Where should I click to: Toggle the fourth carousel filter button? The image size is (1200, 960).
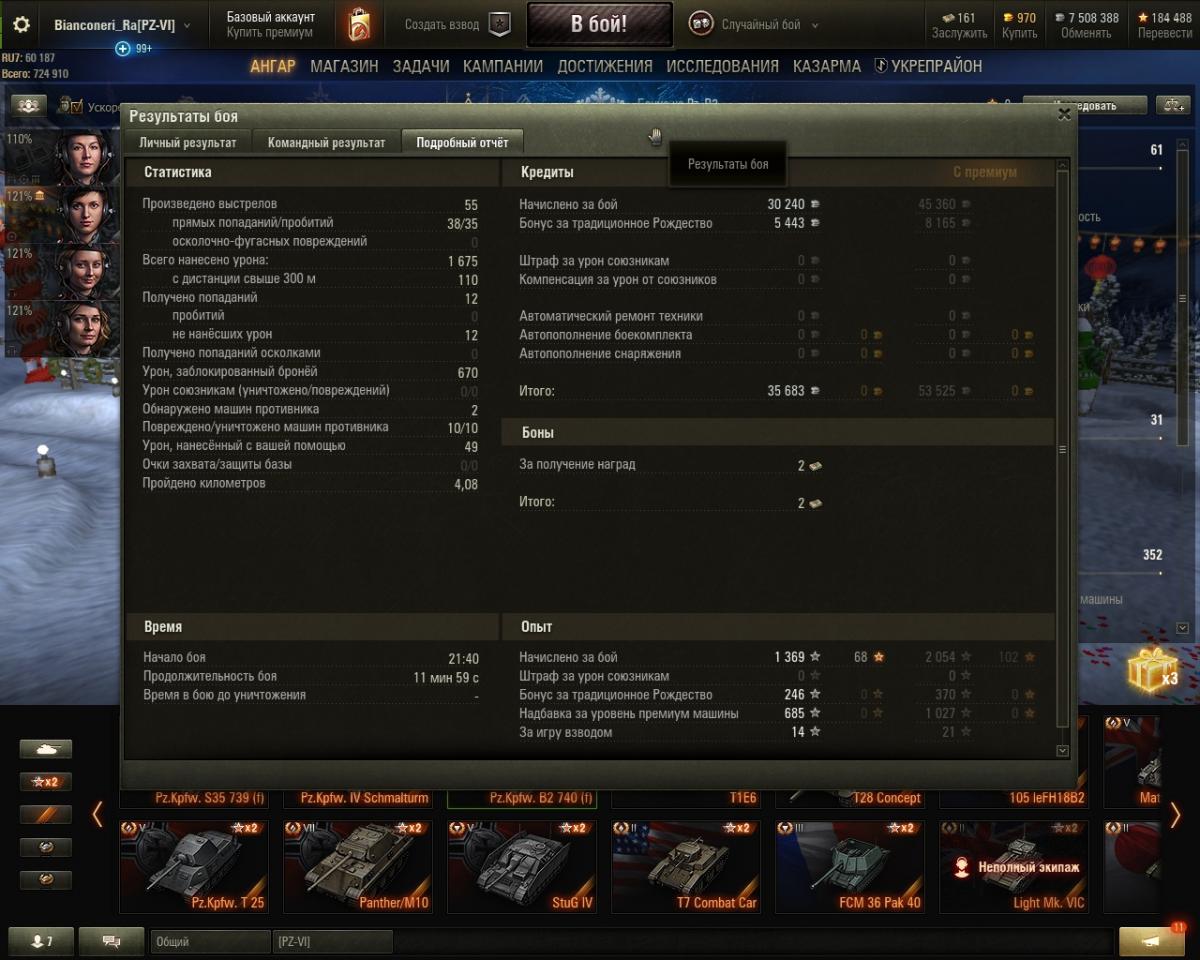46,847
